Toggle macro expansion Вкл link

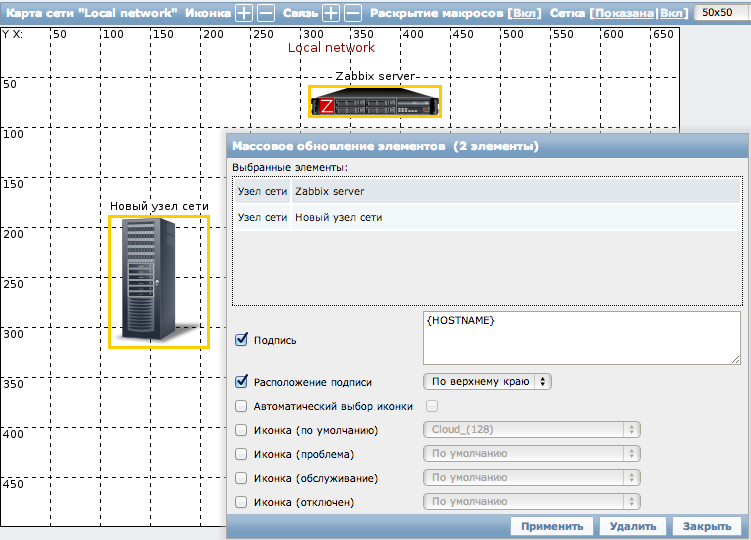524,13
